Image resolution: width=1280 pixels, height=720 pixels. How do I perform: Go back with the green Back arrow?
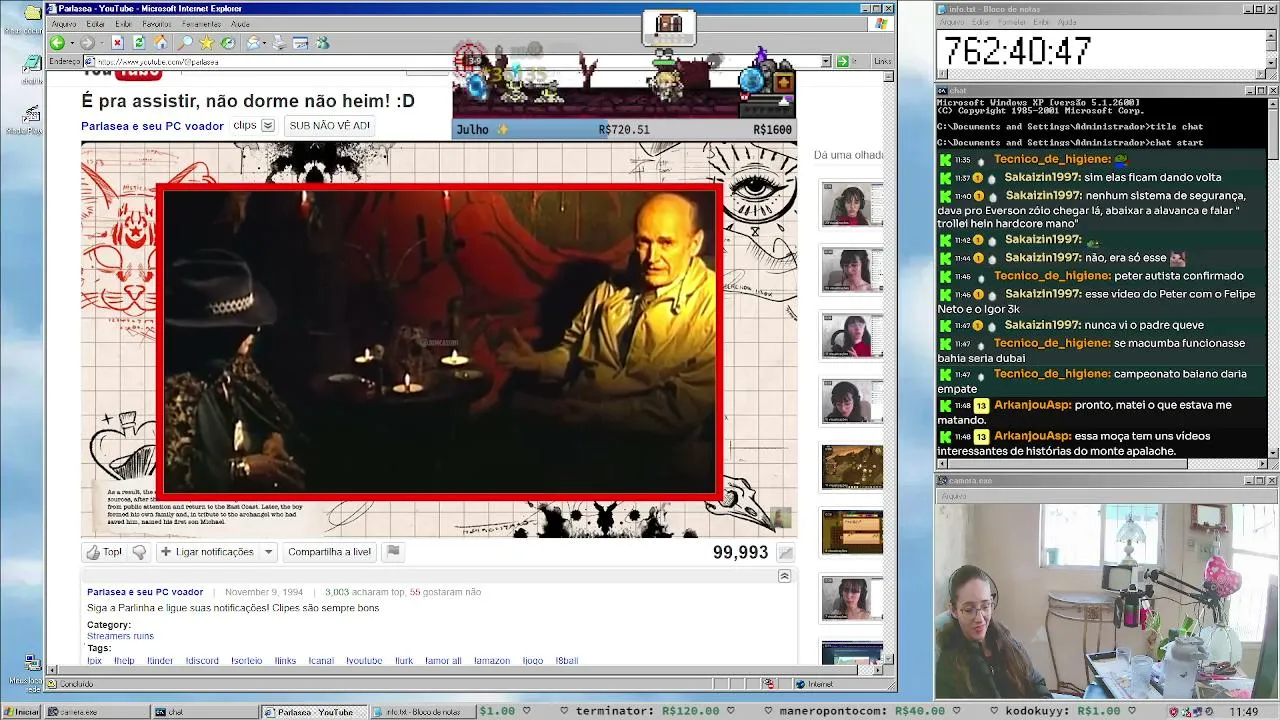57,43
